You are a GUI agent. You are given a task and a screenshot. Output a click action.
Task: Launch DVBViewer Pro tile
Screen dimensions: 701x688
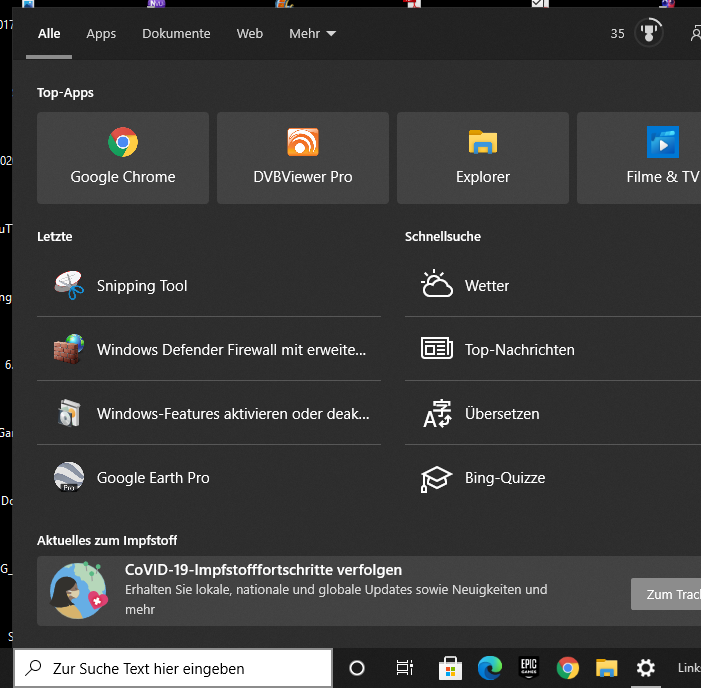(303, 158)
